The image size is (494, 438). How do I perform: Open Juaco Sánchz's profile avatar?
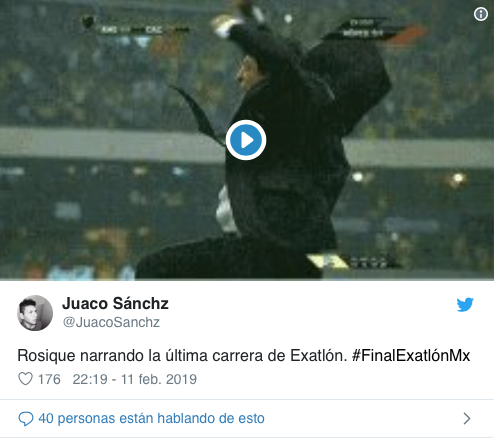35,313
